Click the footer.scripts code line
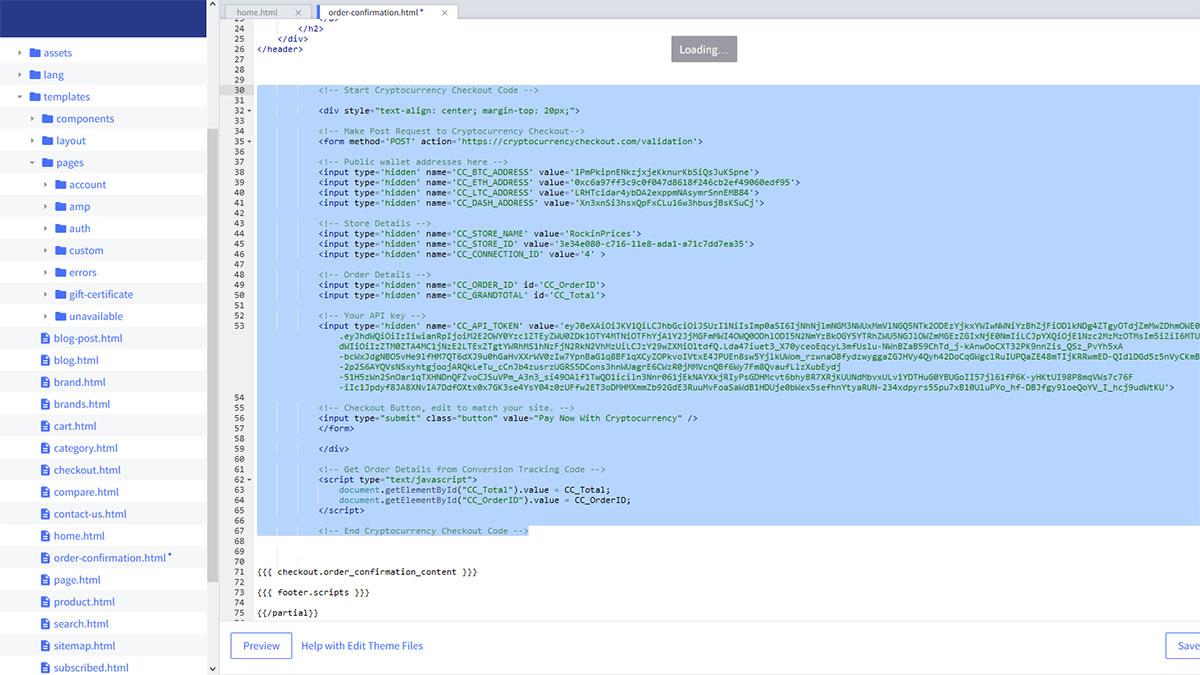The height and width of the screenshot is (675, 1200). point(313,593)
